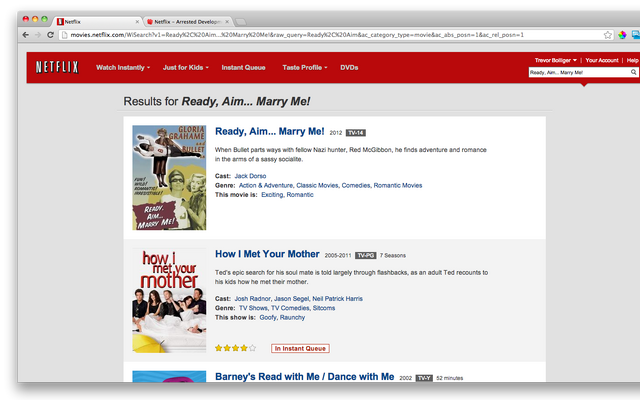Bookmark page with star icon
The image size is (640, 400).
[x=608, y=35]
